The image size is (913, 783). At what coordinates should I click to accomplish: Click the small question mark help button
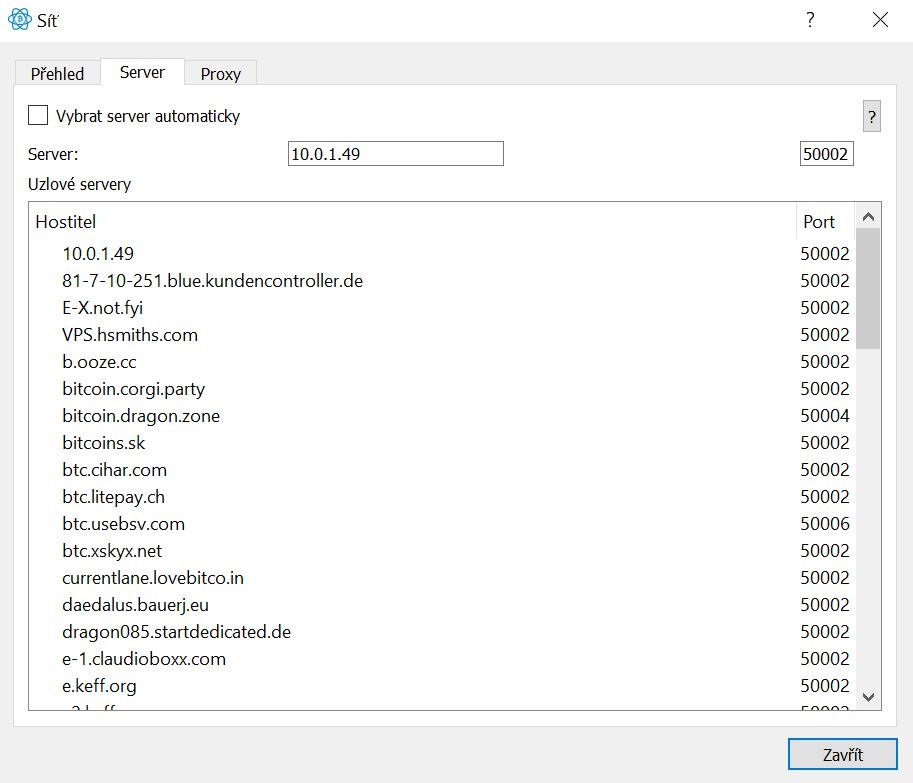coord(872,117)
